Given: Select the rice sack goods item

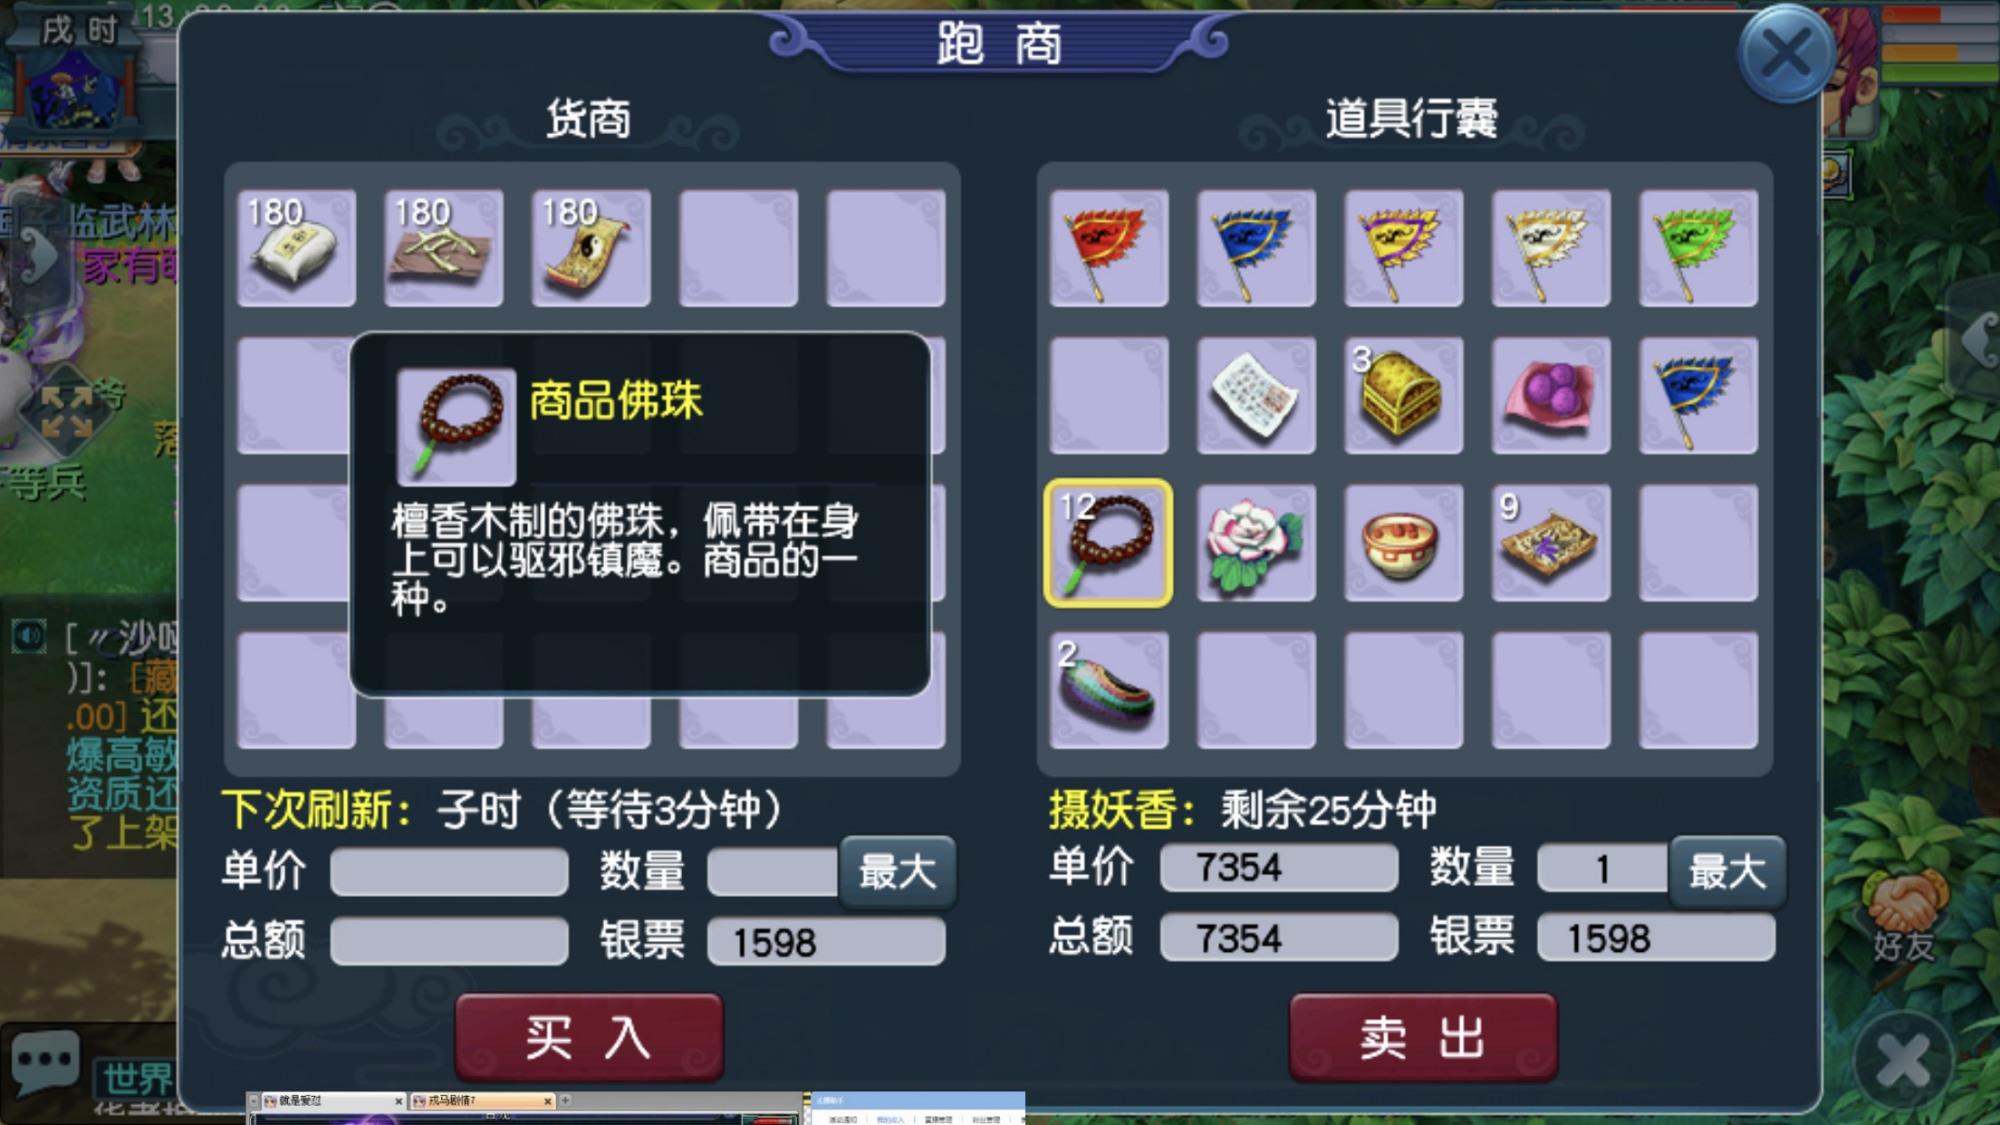Looking at the screenshot, I should point(296,247).
